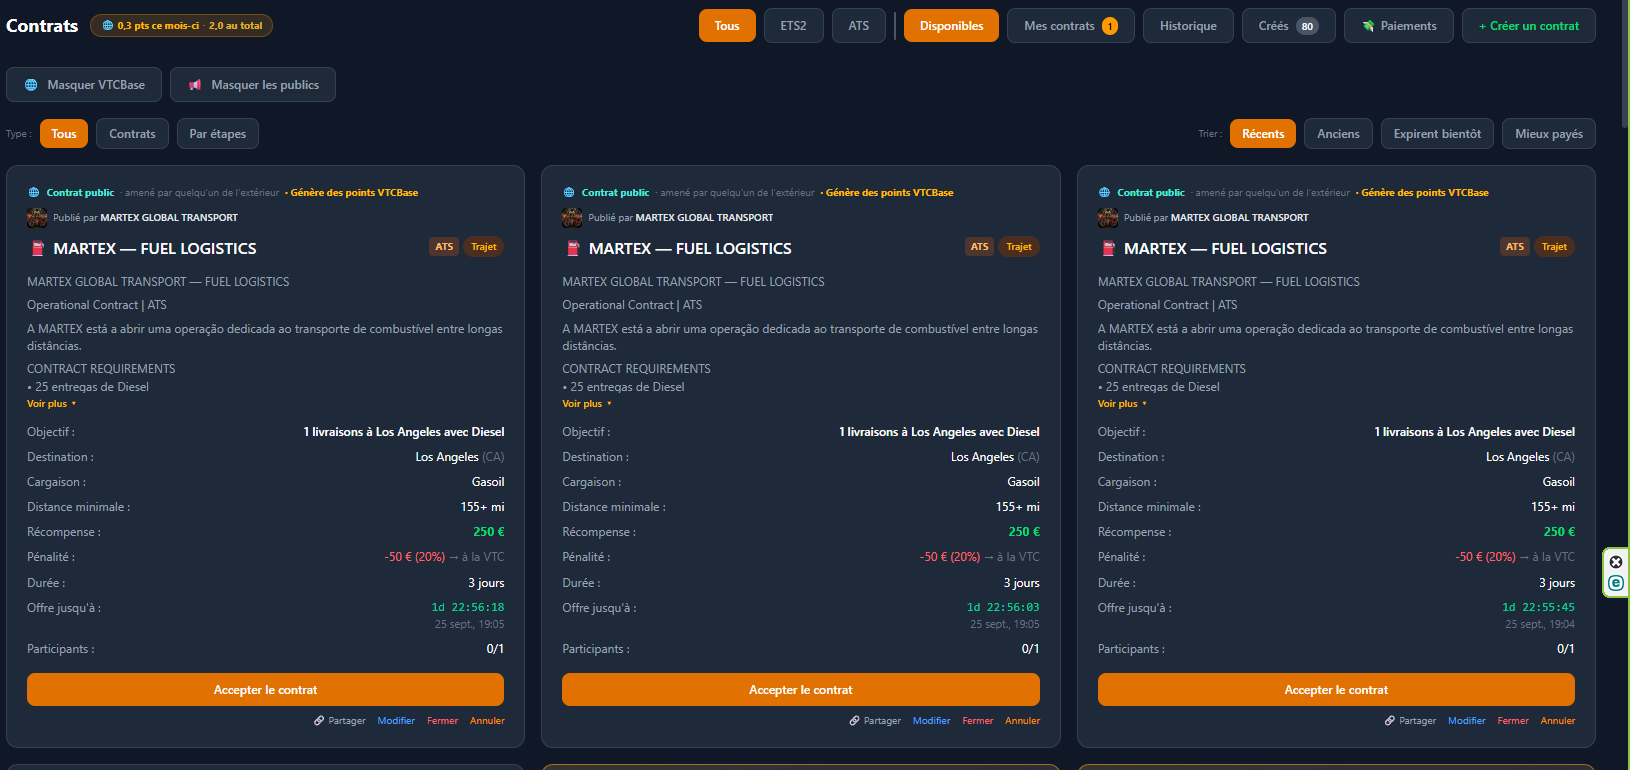1630x770 pixels.
Task: Click the 80 count badge on Créés
Action: 1307,26
